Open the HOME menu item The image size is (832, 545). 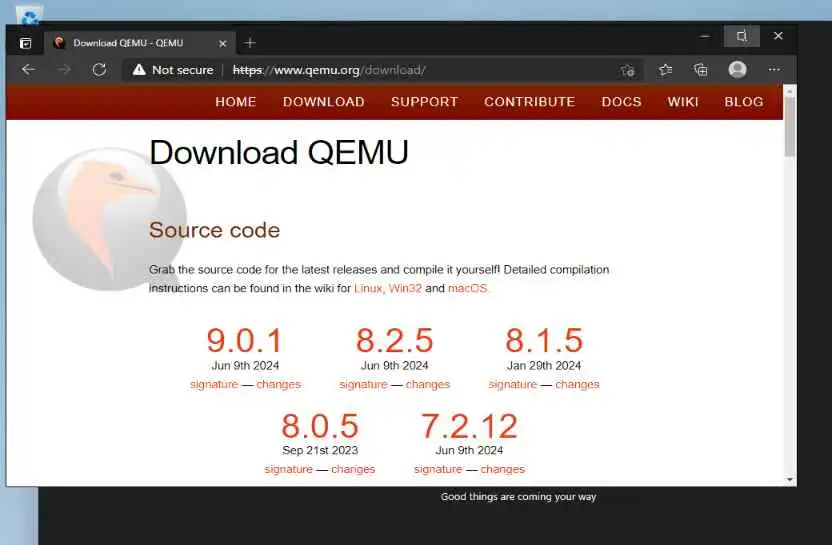click(236, 102)
